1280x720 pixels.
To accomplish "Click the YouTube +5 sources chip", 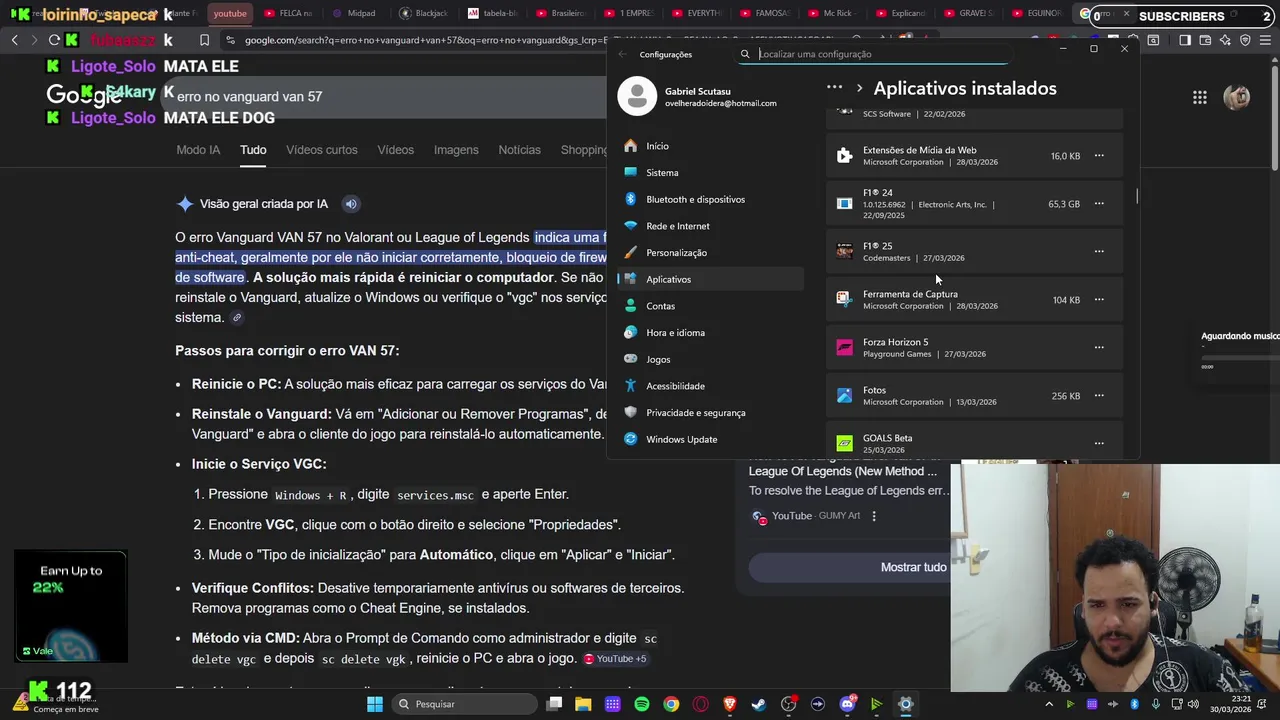I will tap(615, 659).
